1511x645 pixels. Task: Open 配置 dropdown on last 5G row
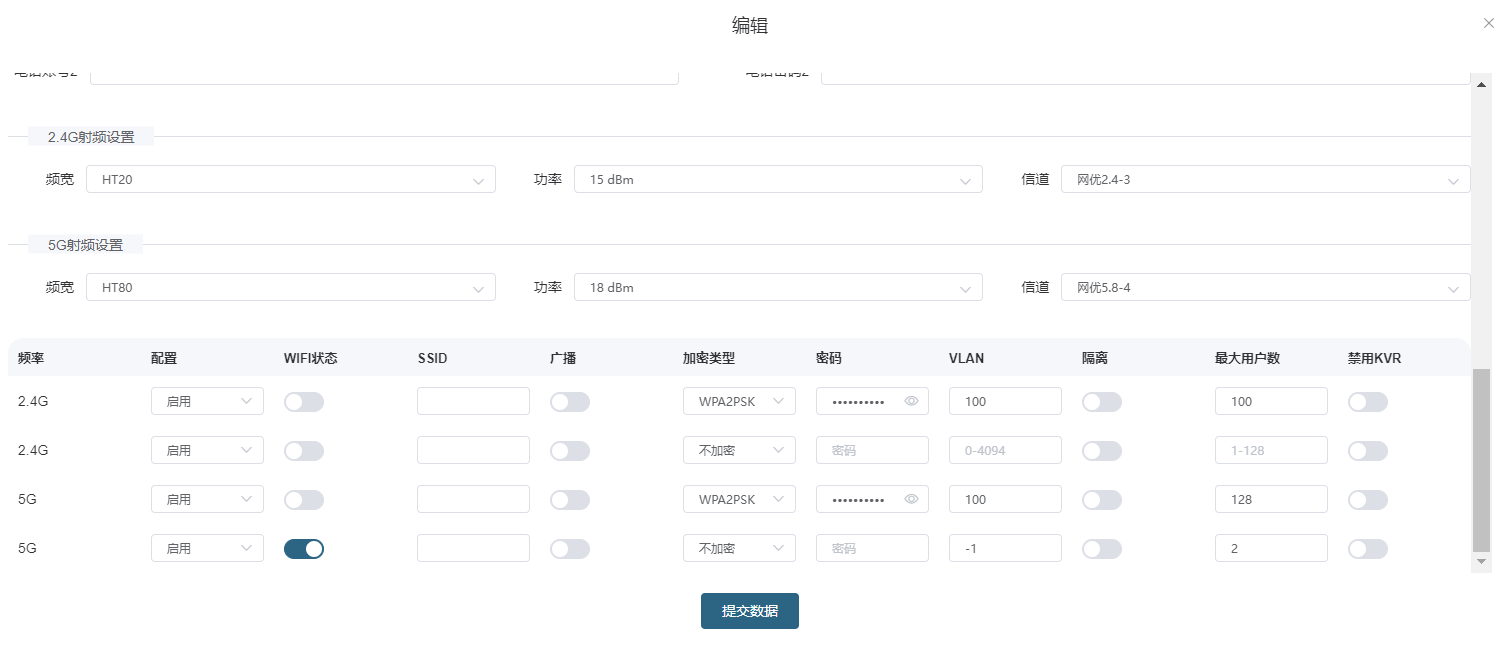pyautogui.click(x=207, y=548)
